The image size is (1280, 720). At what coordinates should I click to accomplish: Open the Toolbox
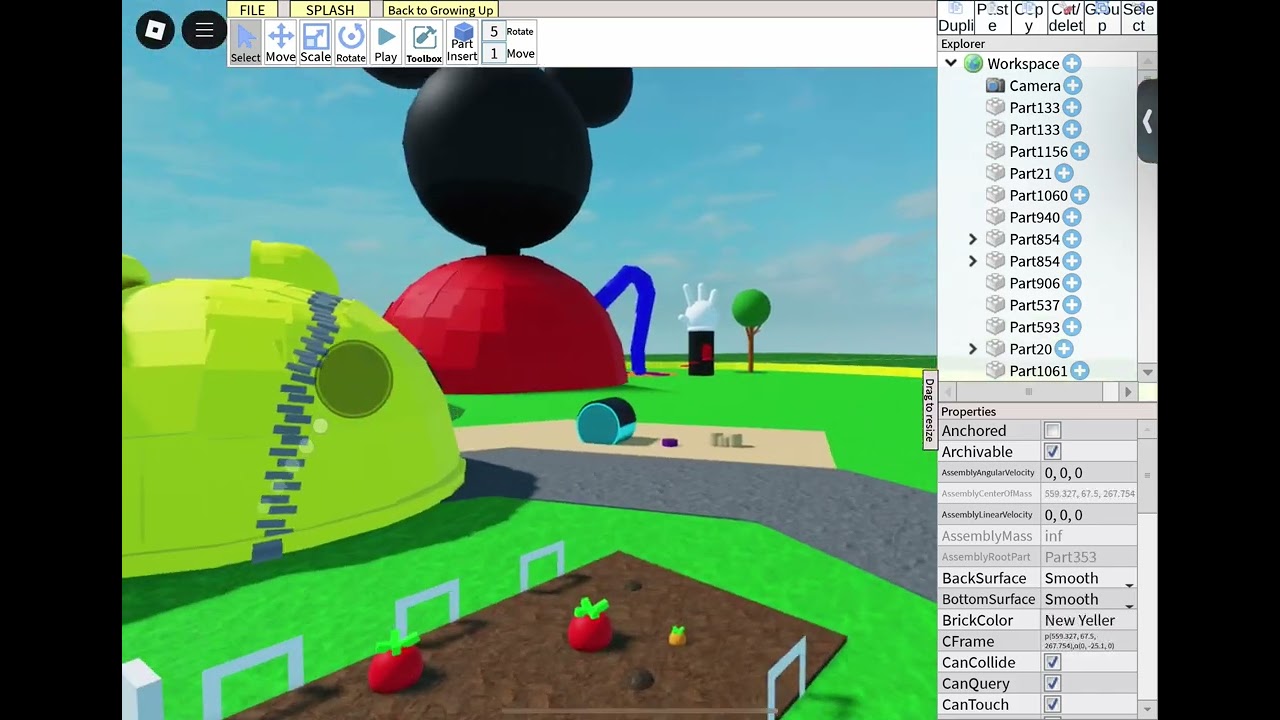tap(424, 43)
